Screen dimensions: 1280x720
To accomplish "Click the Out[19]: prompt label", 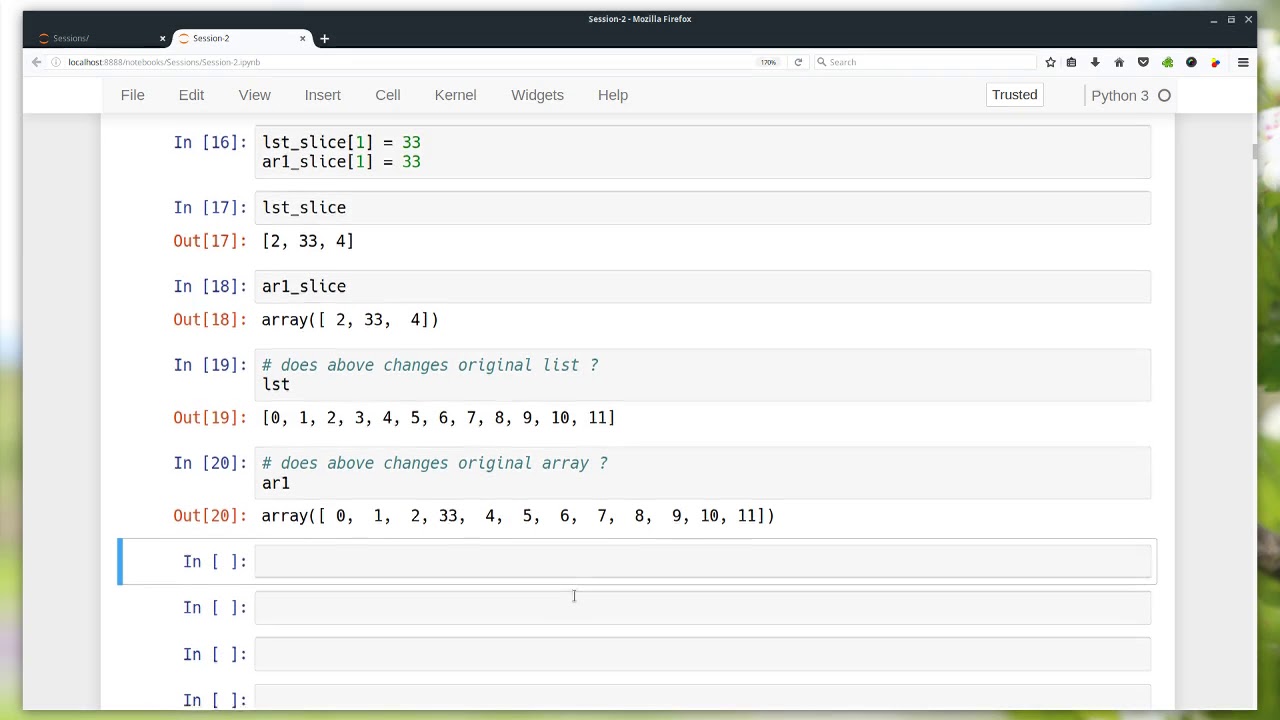I will click(210, 418).
